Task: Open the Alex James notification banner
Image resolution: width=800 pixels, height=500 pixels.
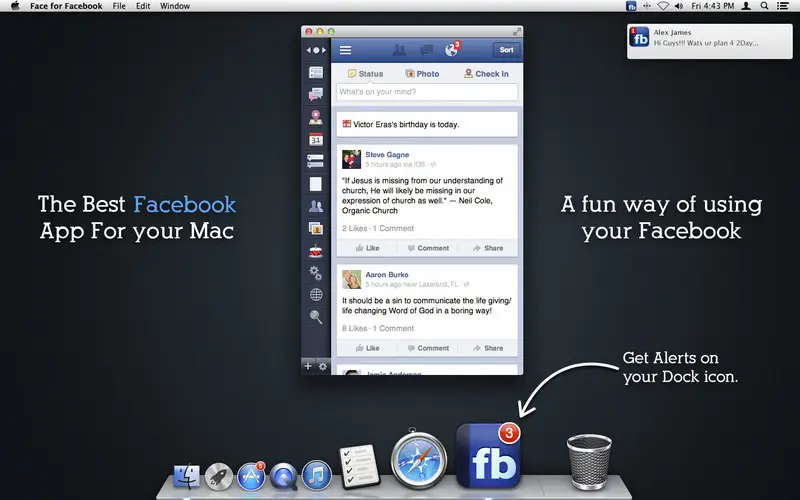Action: click(x=710, y=41)
